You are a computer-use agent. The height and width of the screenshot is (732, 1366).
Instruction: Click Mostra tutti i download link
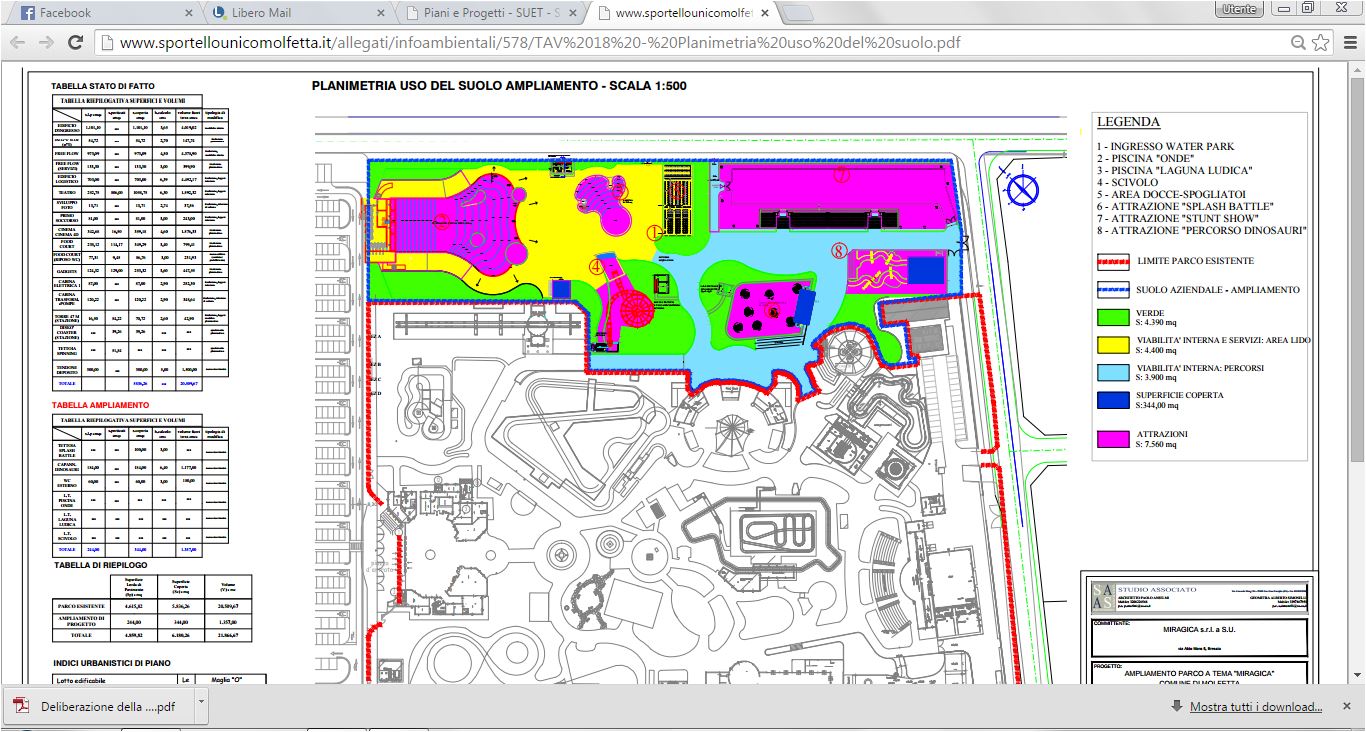point(1256,707)
